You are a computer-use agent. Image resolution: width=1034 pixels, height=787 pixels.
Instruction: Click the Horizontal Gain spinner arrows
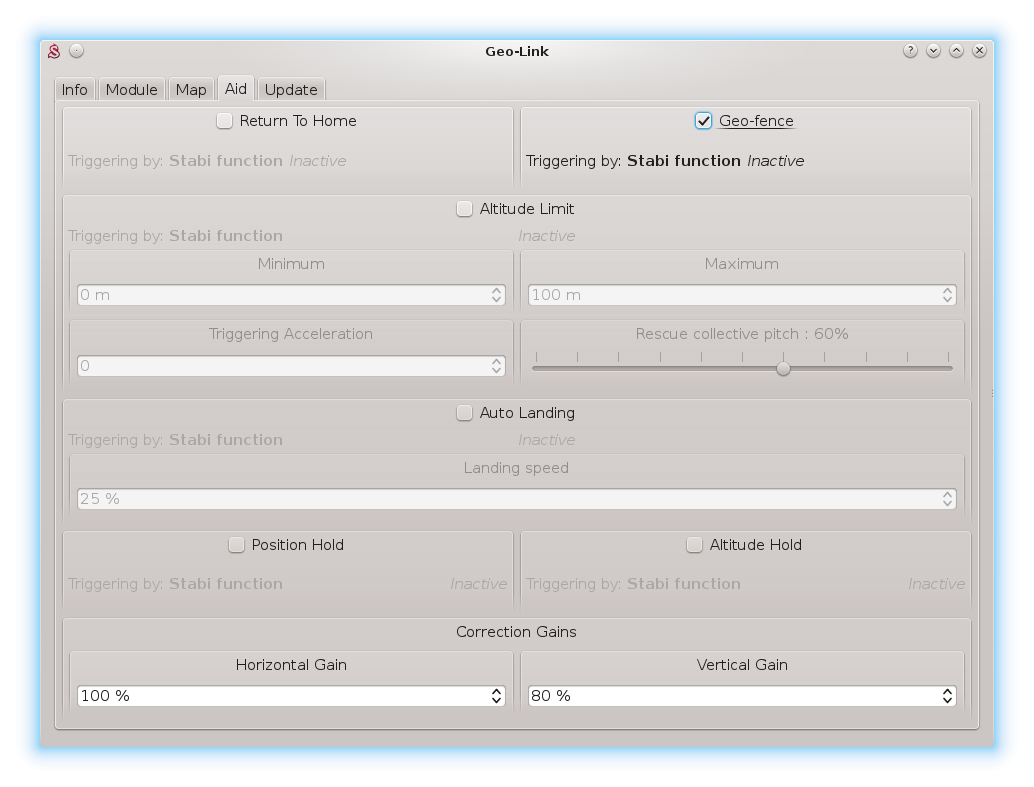coord(497,696)
